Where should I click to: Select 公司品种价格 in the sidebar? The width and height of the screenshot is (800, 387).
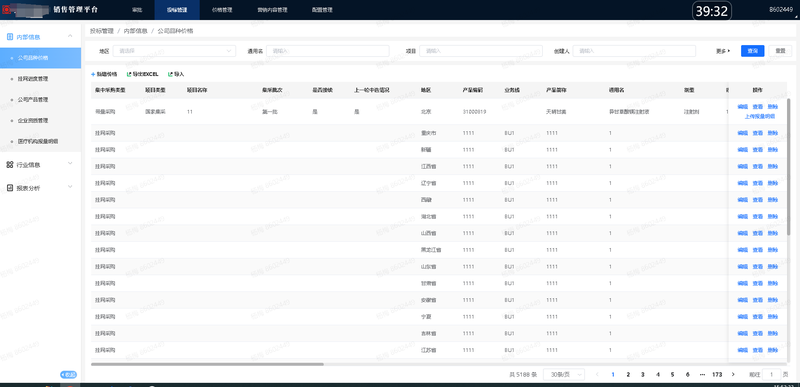tap(40, 58)
